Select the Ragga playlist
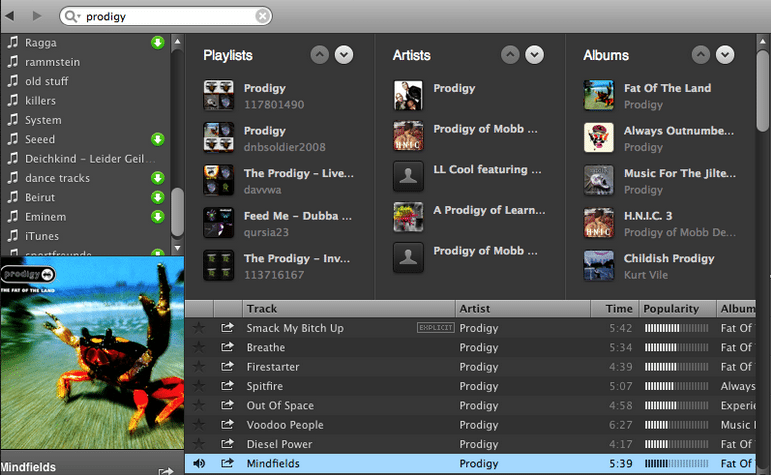 (x=41, y=43)
